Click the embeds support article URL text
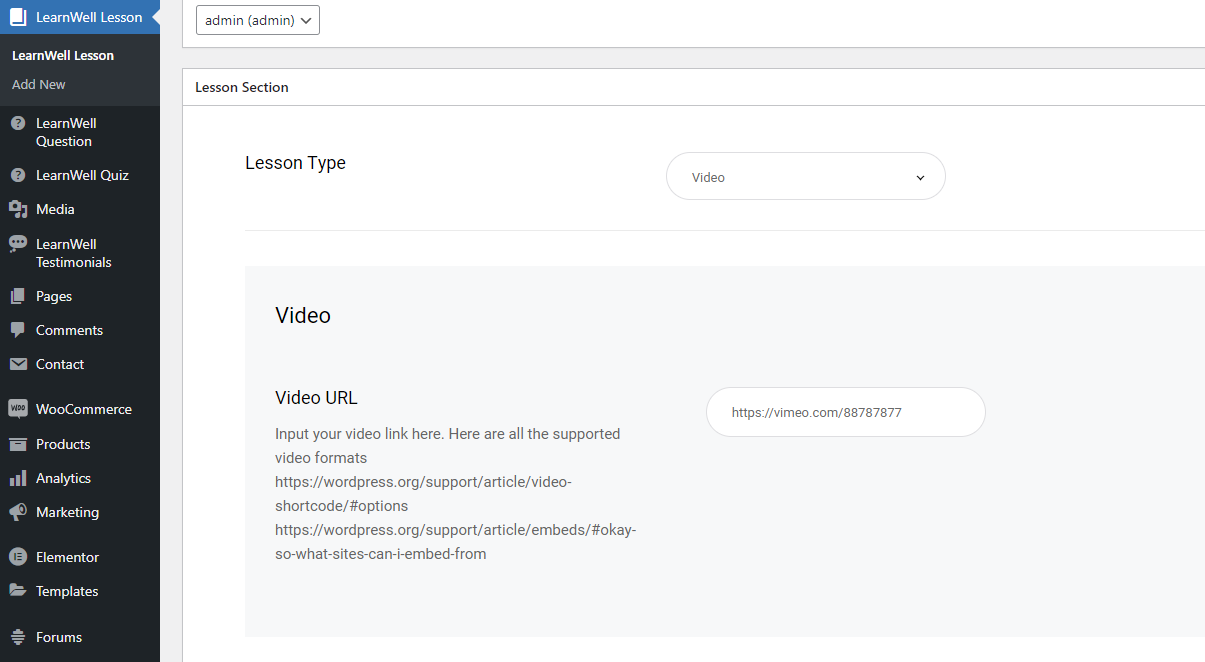This screenshot has width=1205, height=662. pos(455,542)
